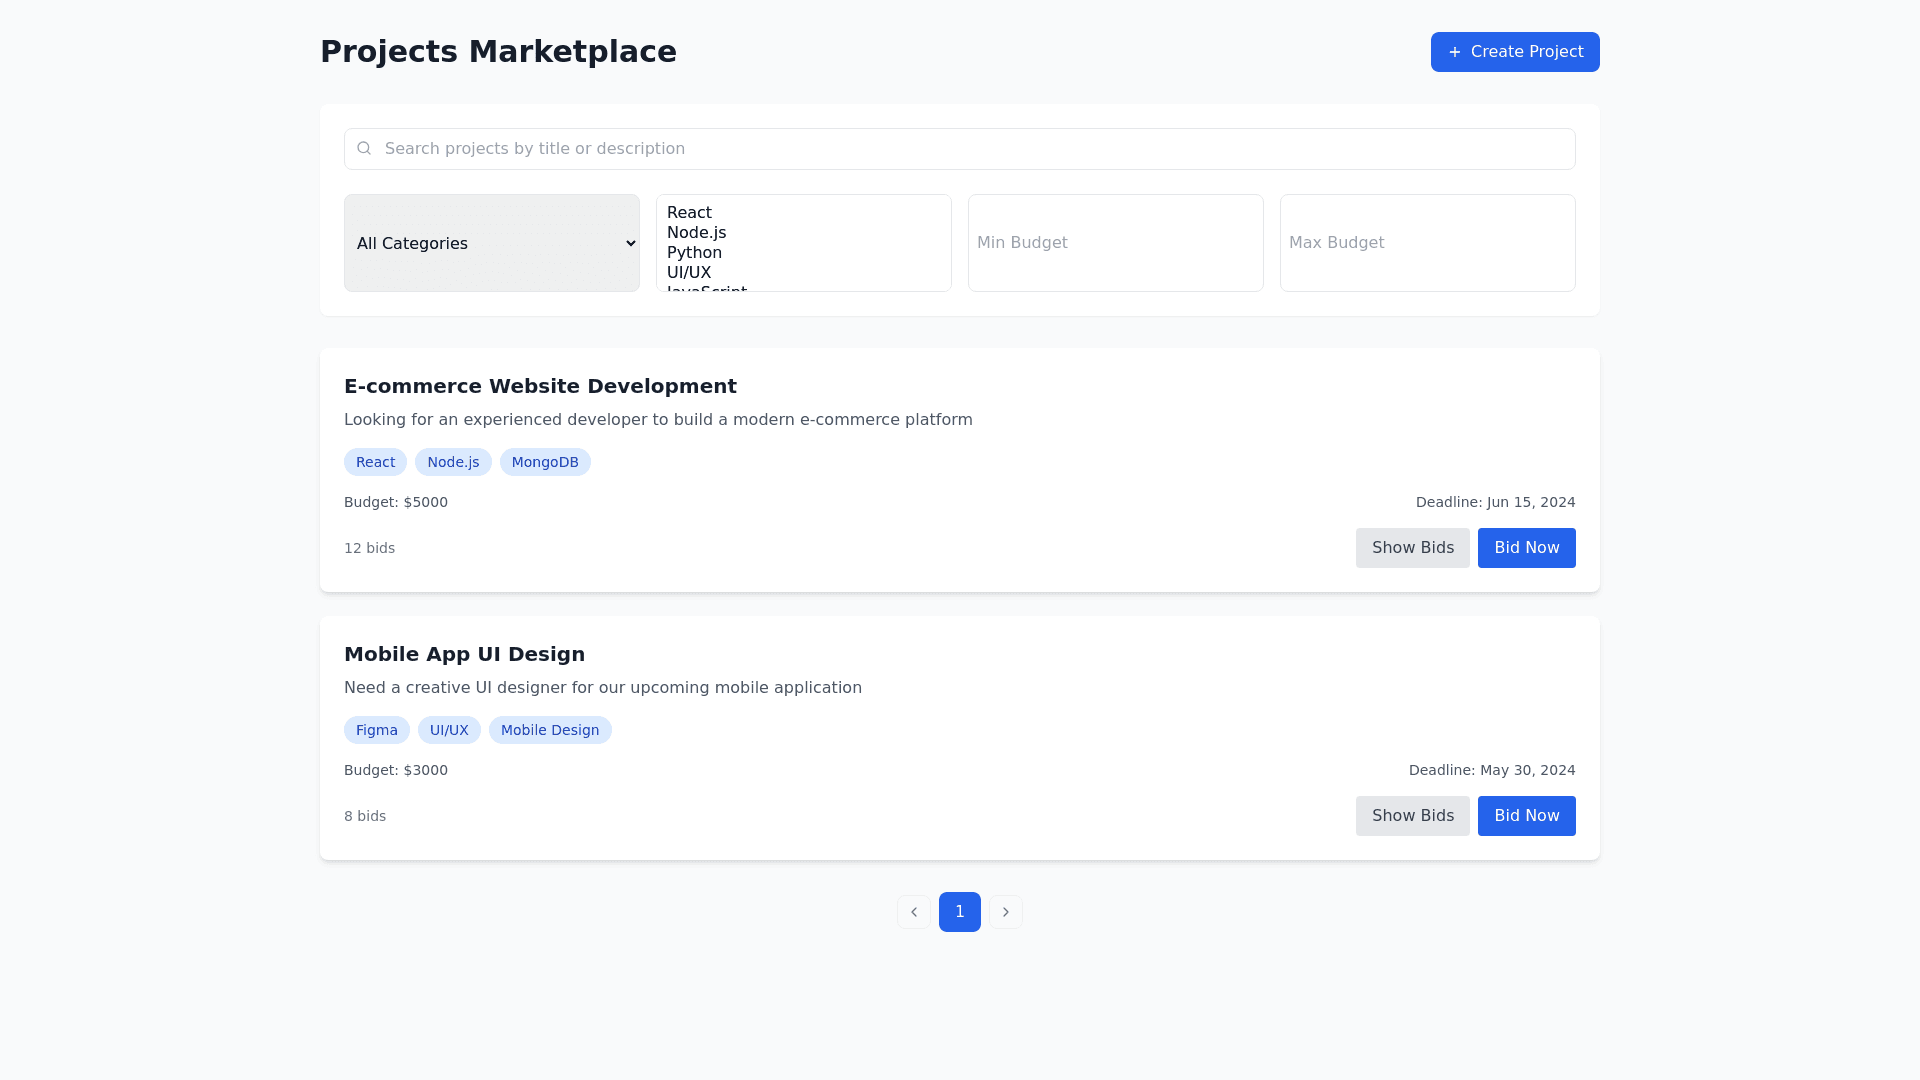The height and width of the screenshot is (1080, 1920).
Task: Open the All Categories dropdown
Action: (492, 243)
